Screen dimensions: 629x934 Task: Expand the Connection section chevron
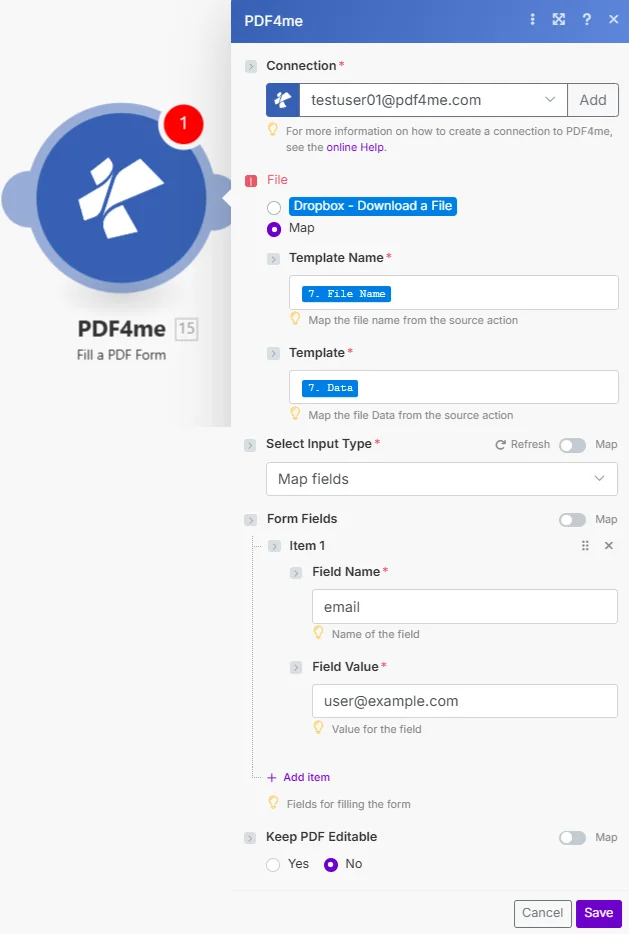point(251,66)
